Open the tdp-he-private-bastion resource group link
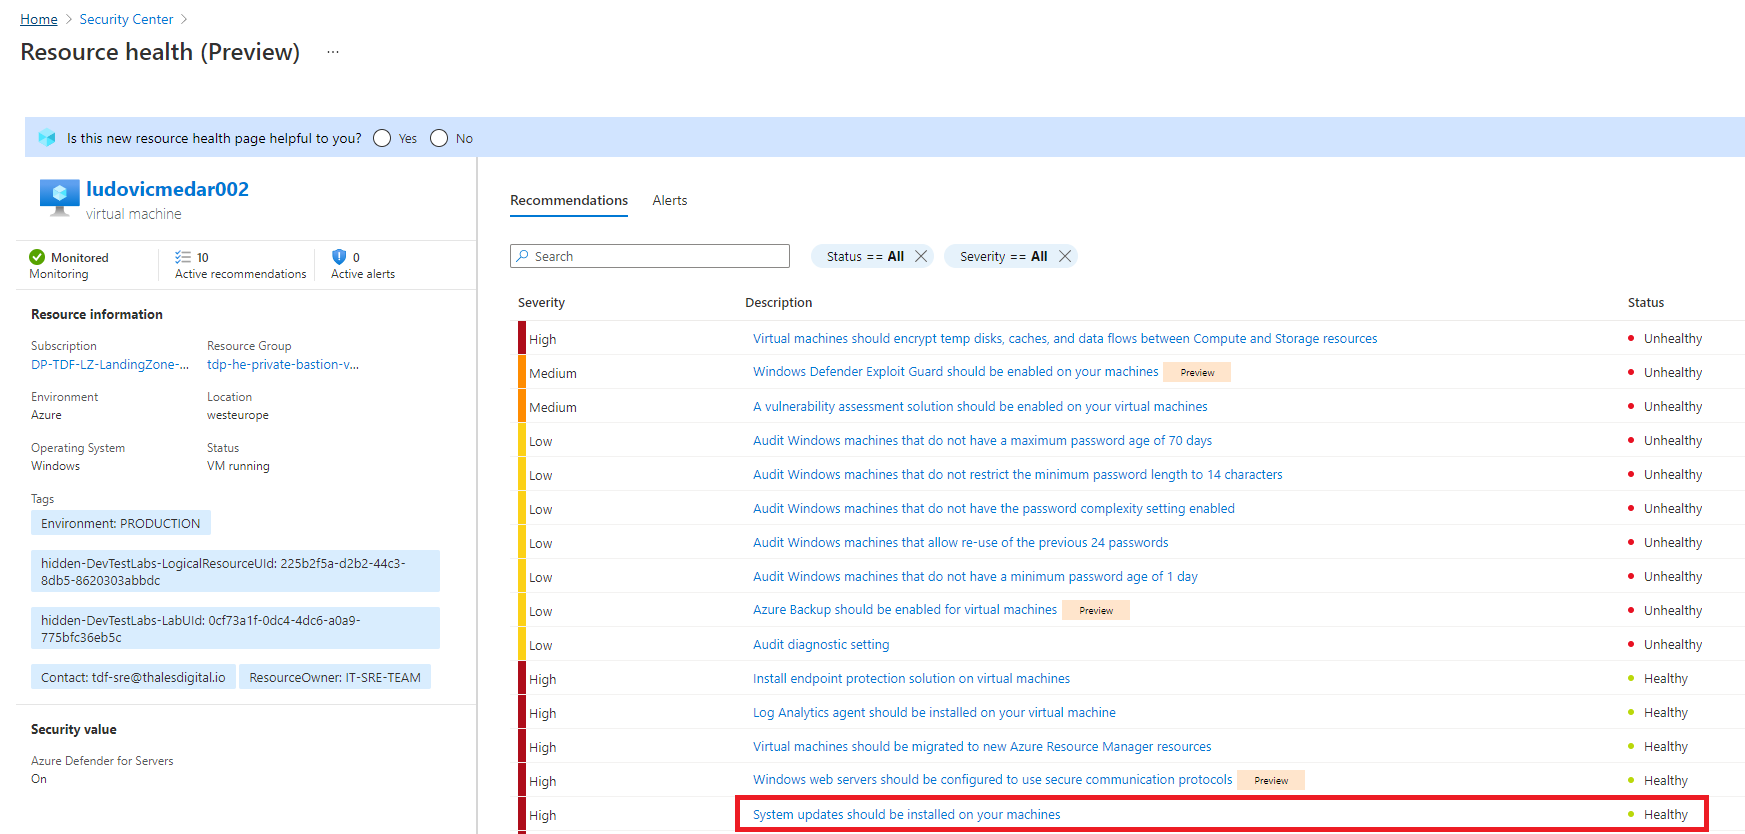Viewport: 1745px width, 834px height. tap(283, 364)
